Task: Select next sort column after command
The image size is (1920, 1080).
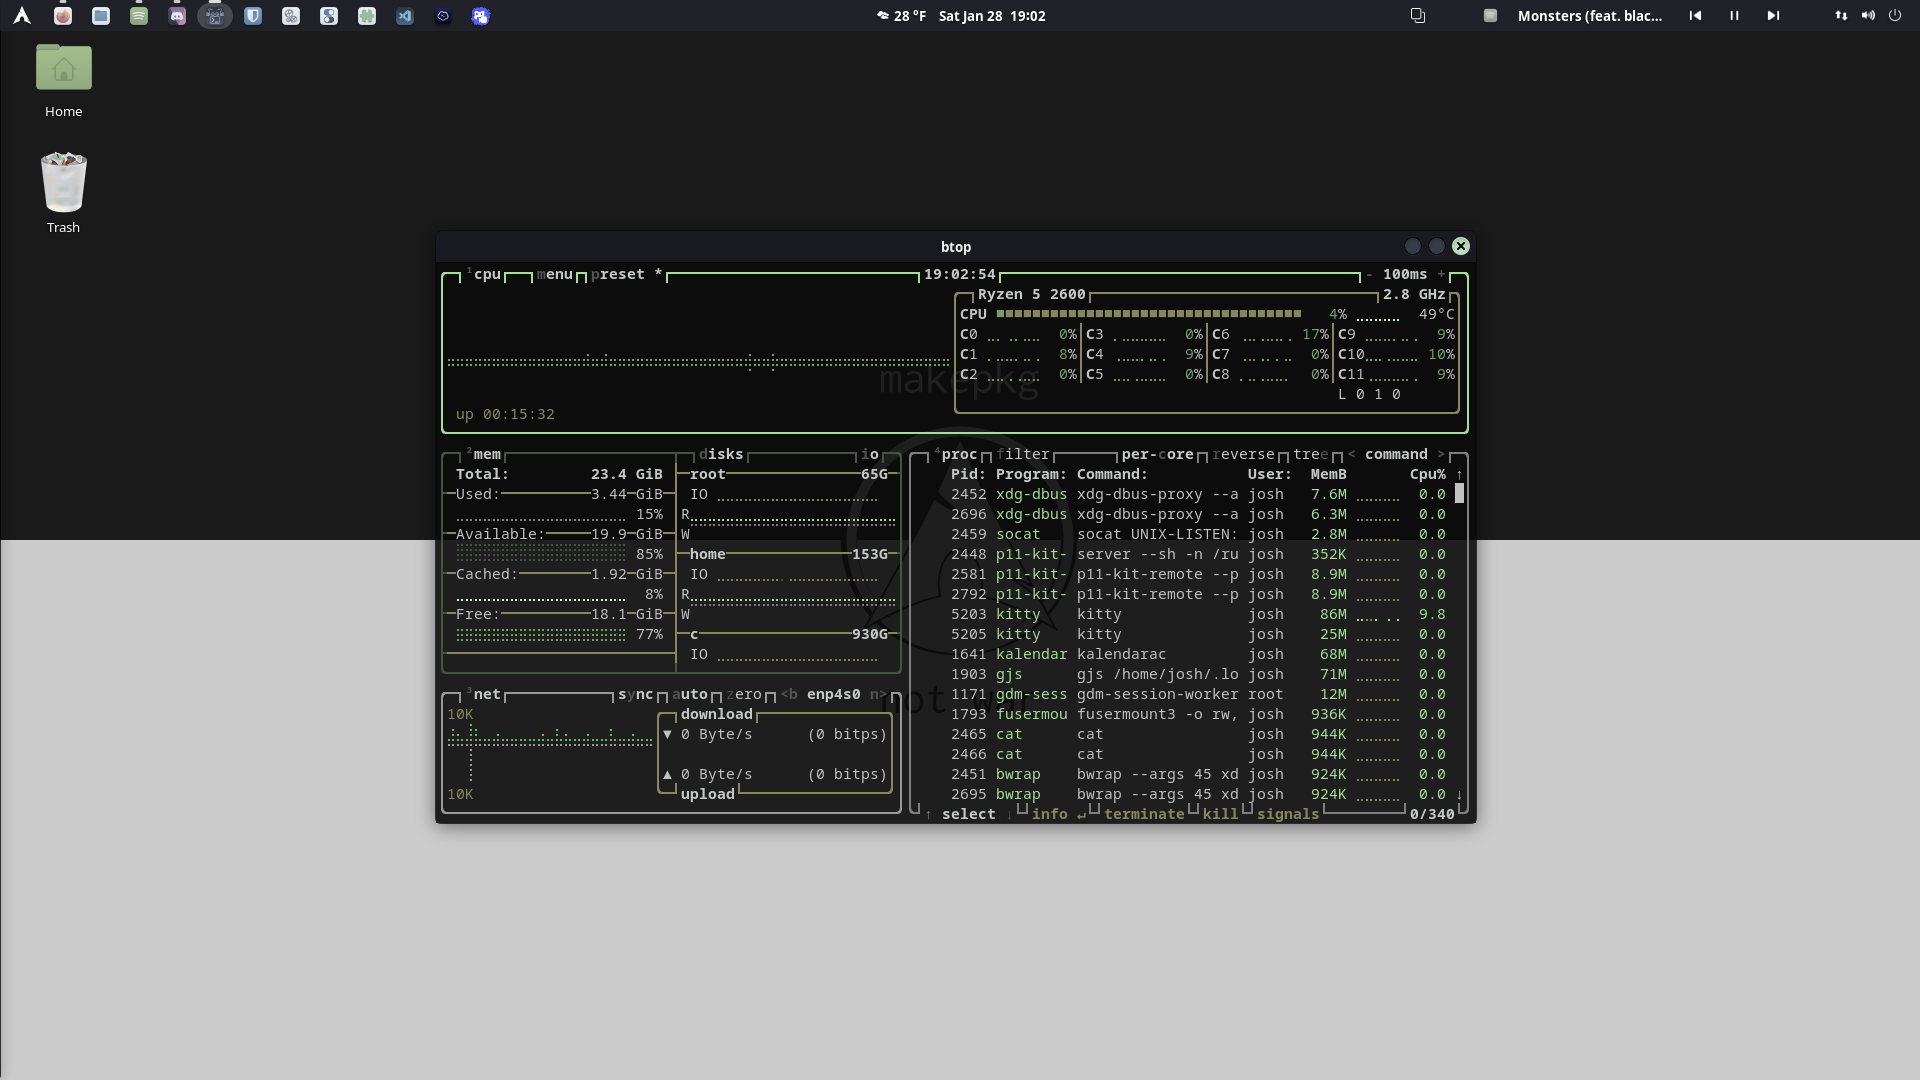Action: 1441,454
